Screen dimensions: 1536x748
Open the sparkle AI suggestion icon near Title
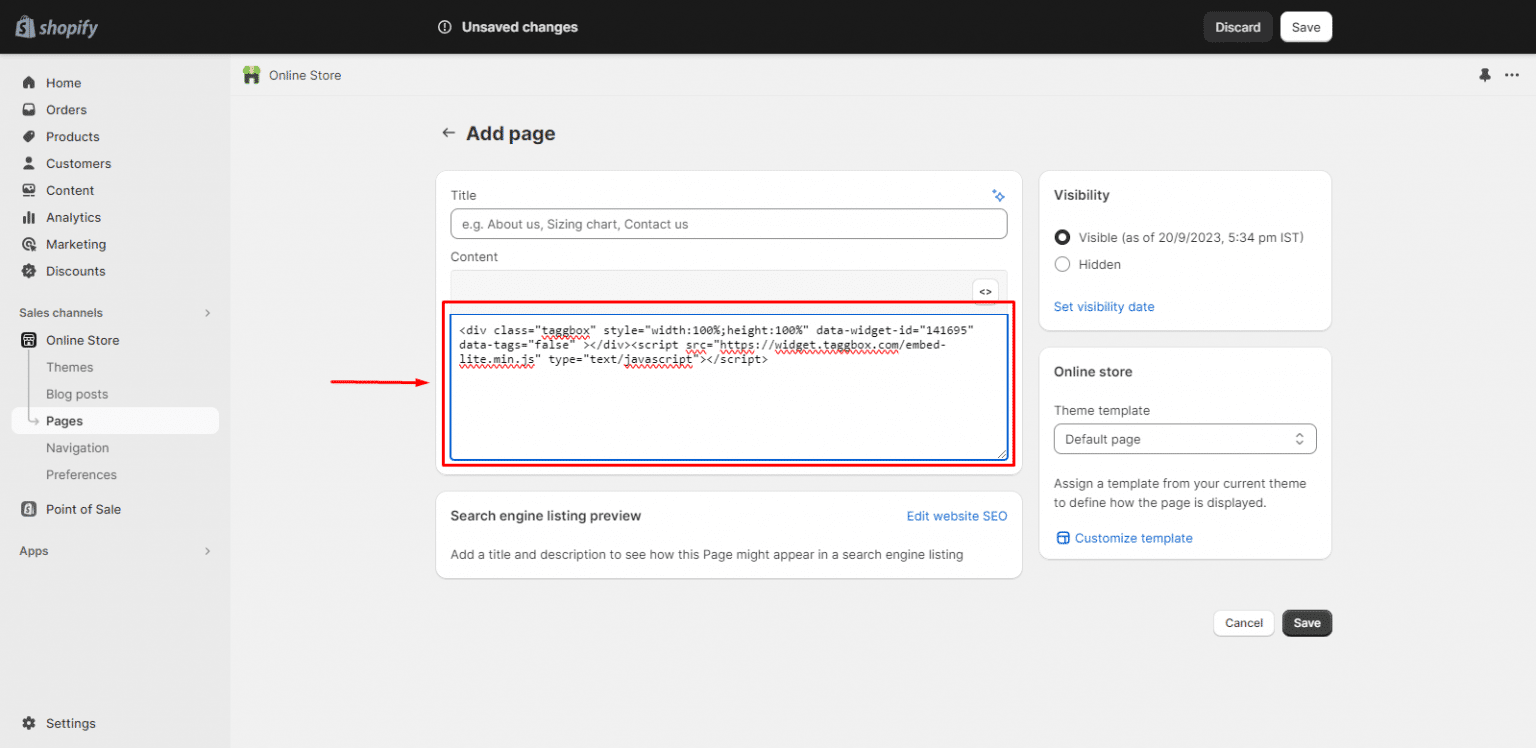pos(998,195)
